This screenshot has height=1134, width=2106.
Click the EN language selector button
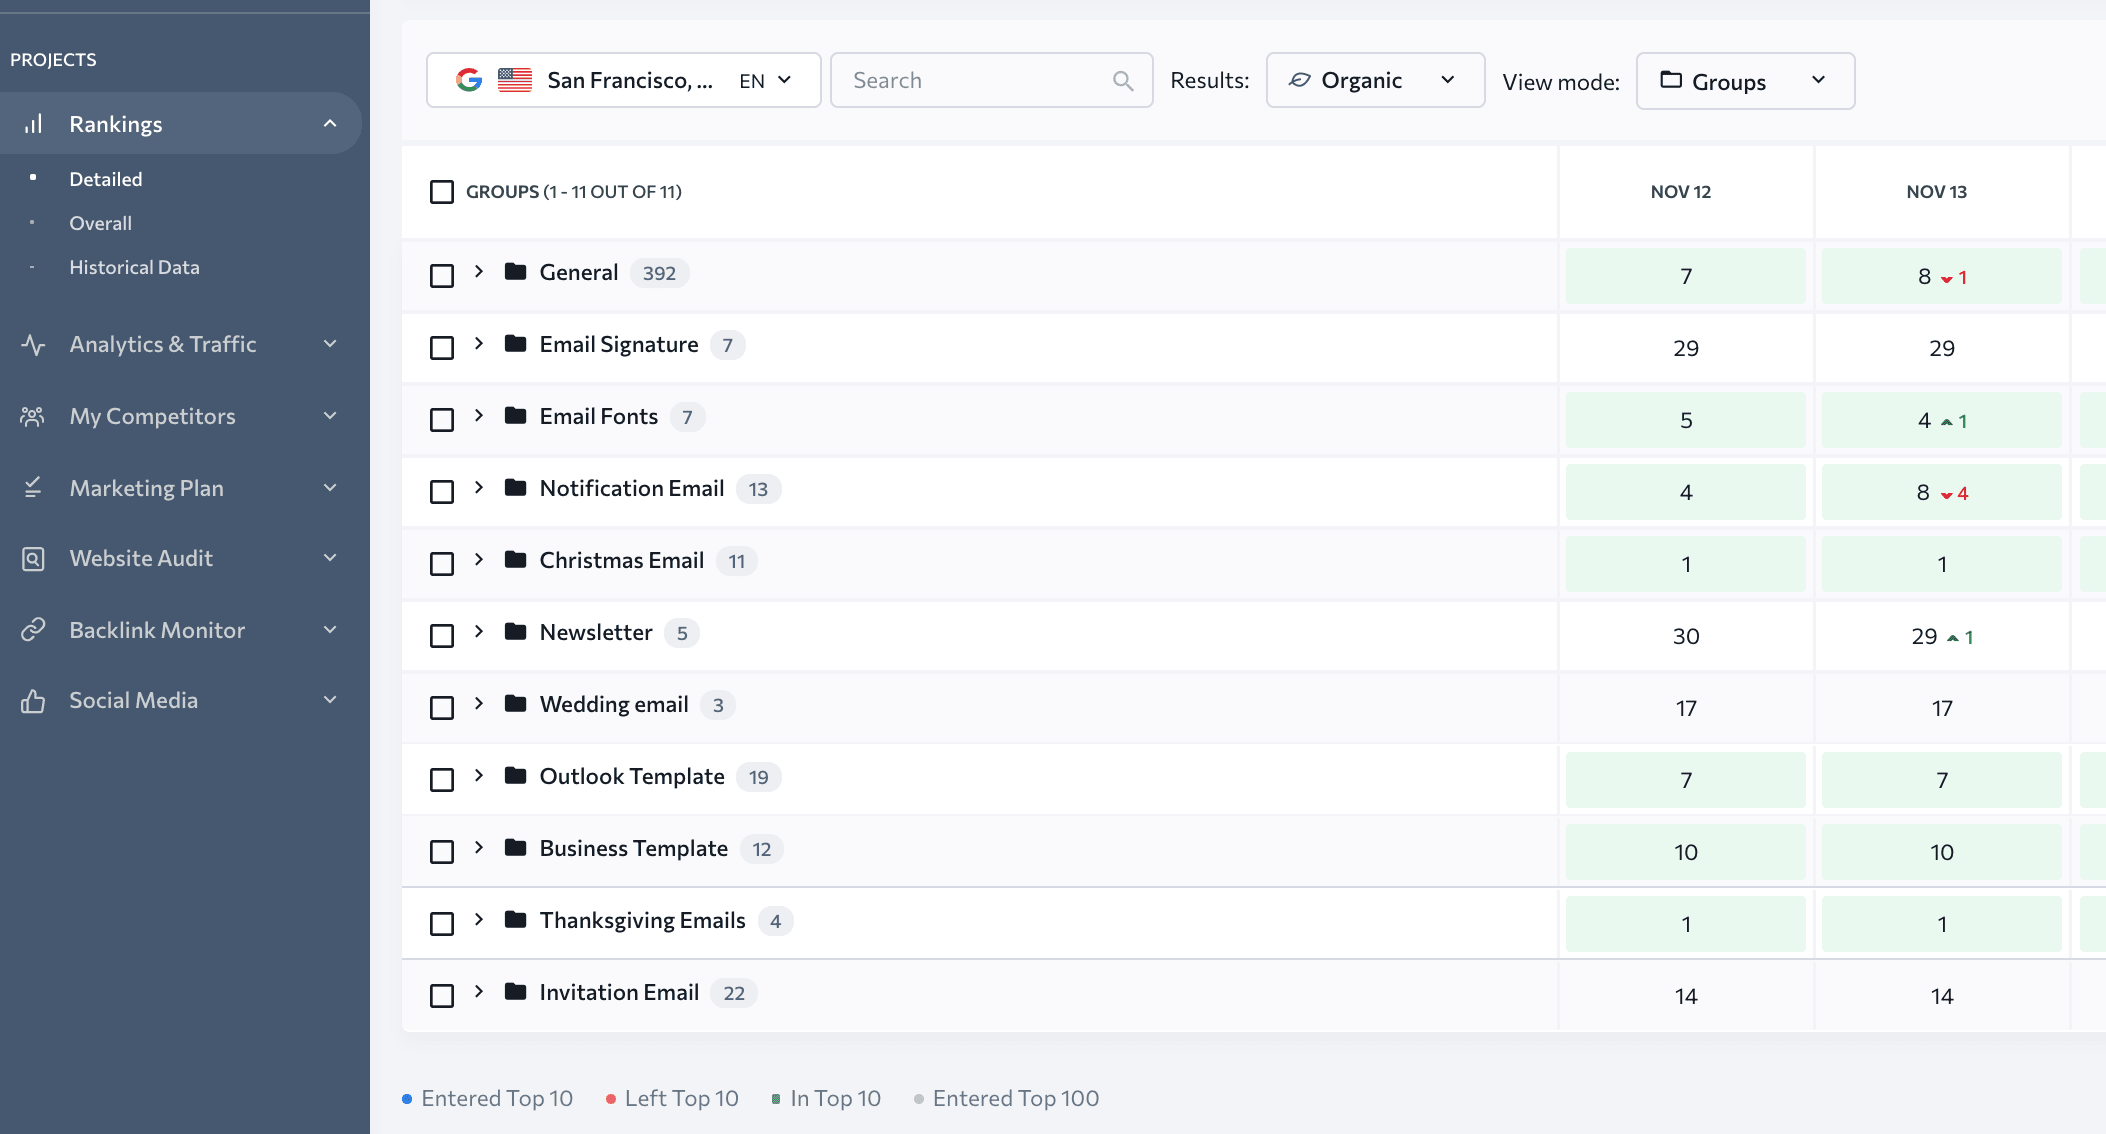tap(767, 80)
